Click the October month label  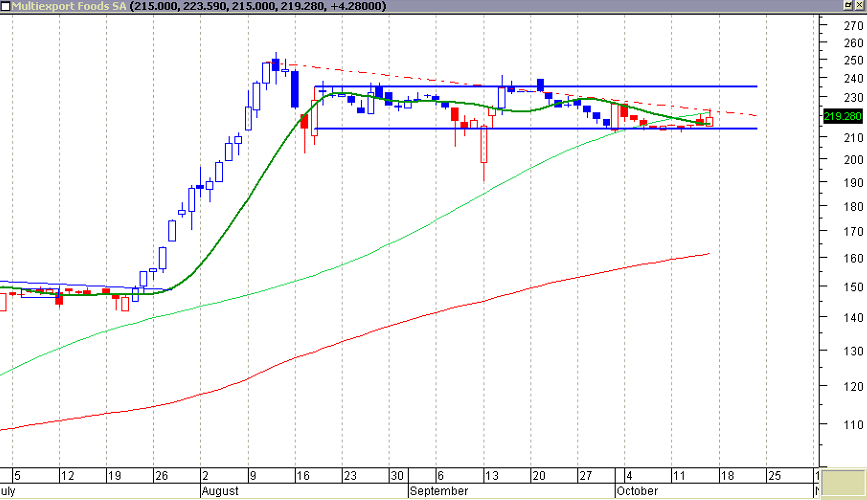point(638,491)
